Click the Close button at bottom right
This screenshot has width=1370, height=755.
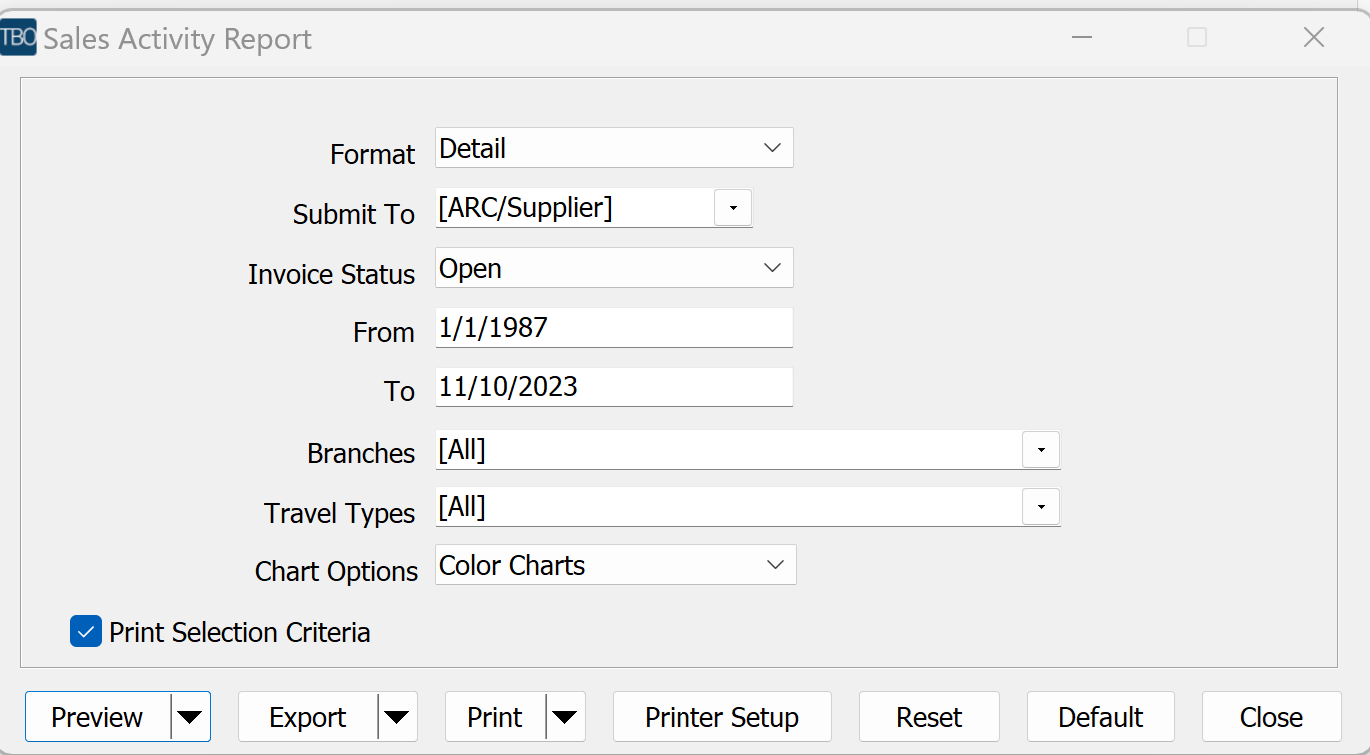click(1271, 717)
